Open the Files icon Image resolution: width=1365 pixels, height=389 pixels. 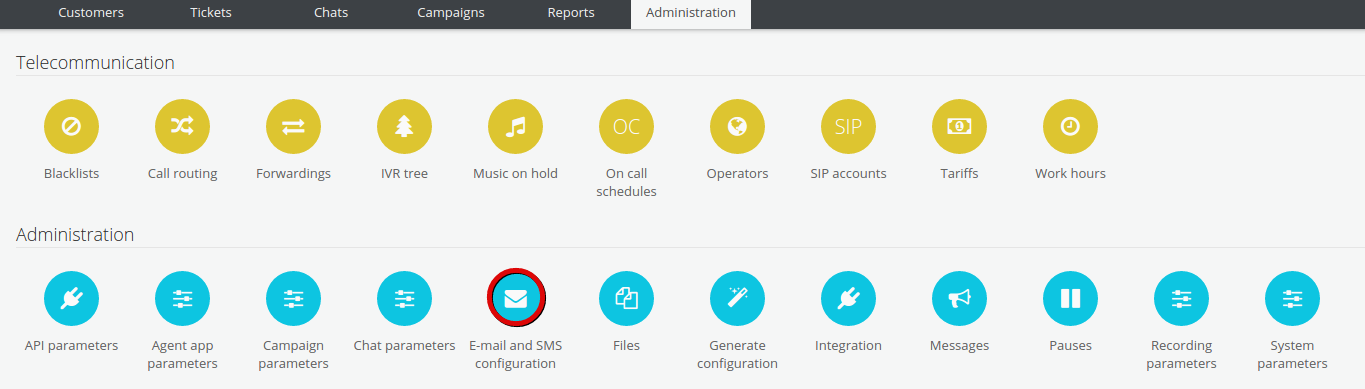coord(627,298)
